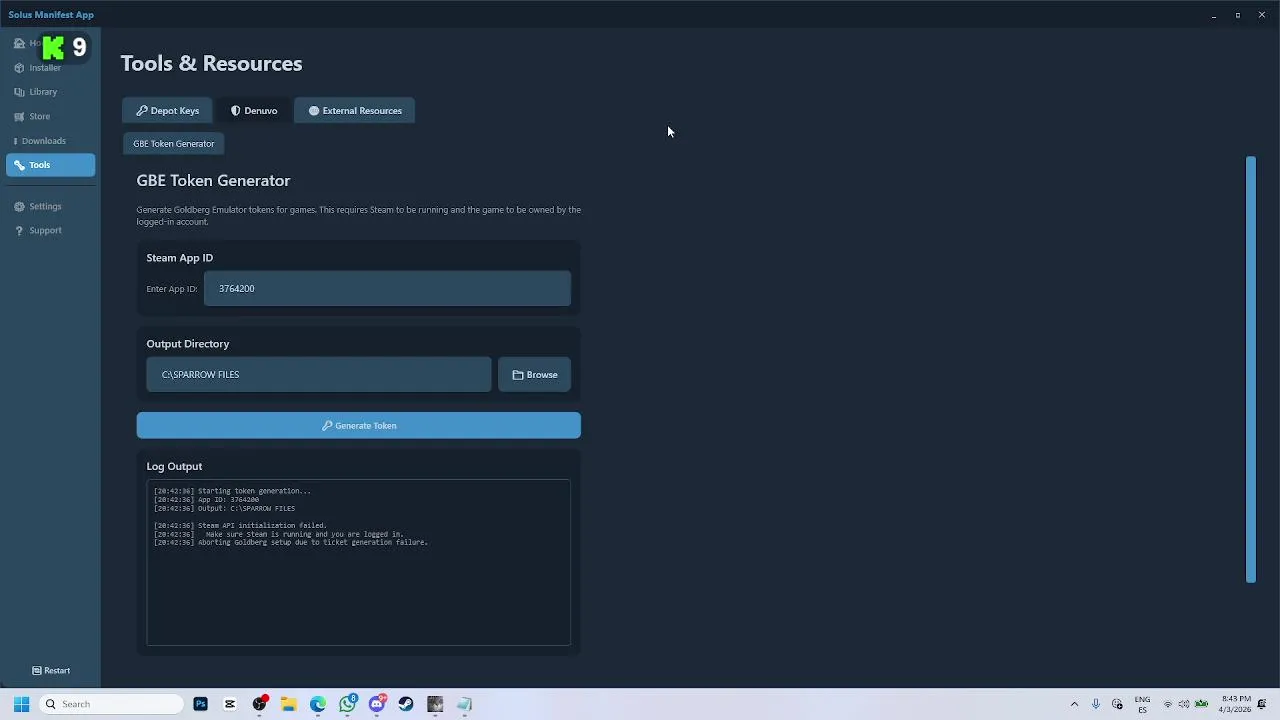Switch to the Denuvo tab
The height and width of the screenshot is (720, 1280).
(254, 111)
